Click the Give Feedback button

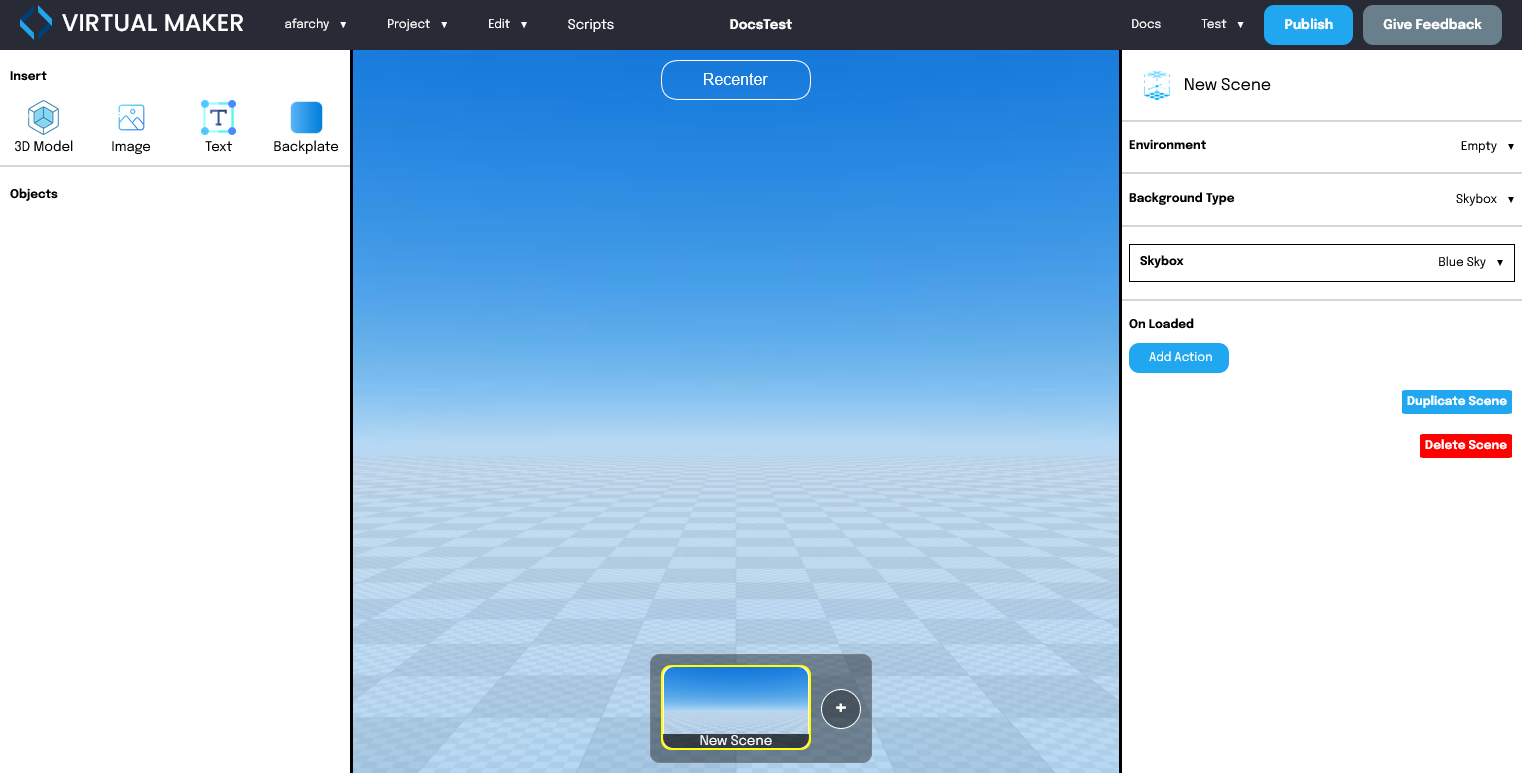click(x=1432, y=24)
